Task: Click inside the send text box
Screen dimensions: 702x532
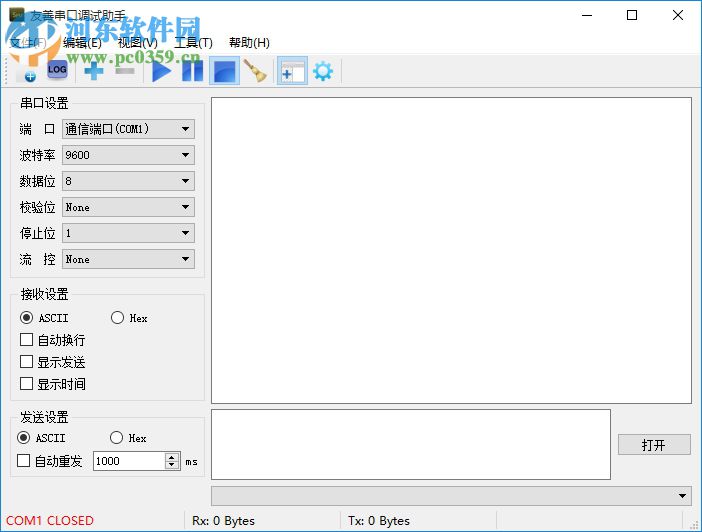Action: tap(411, 444)
